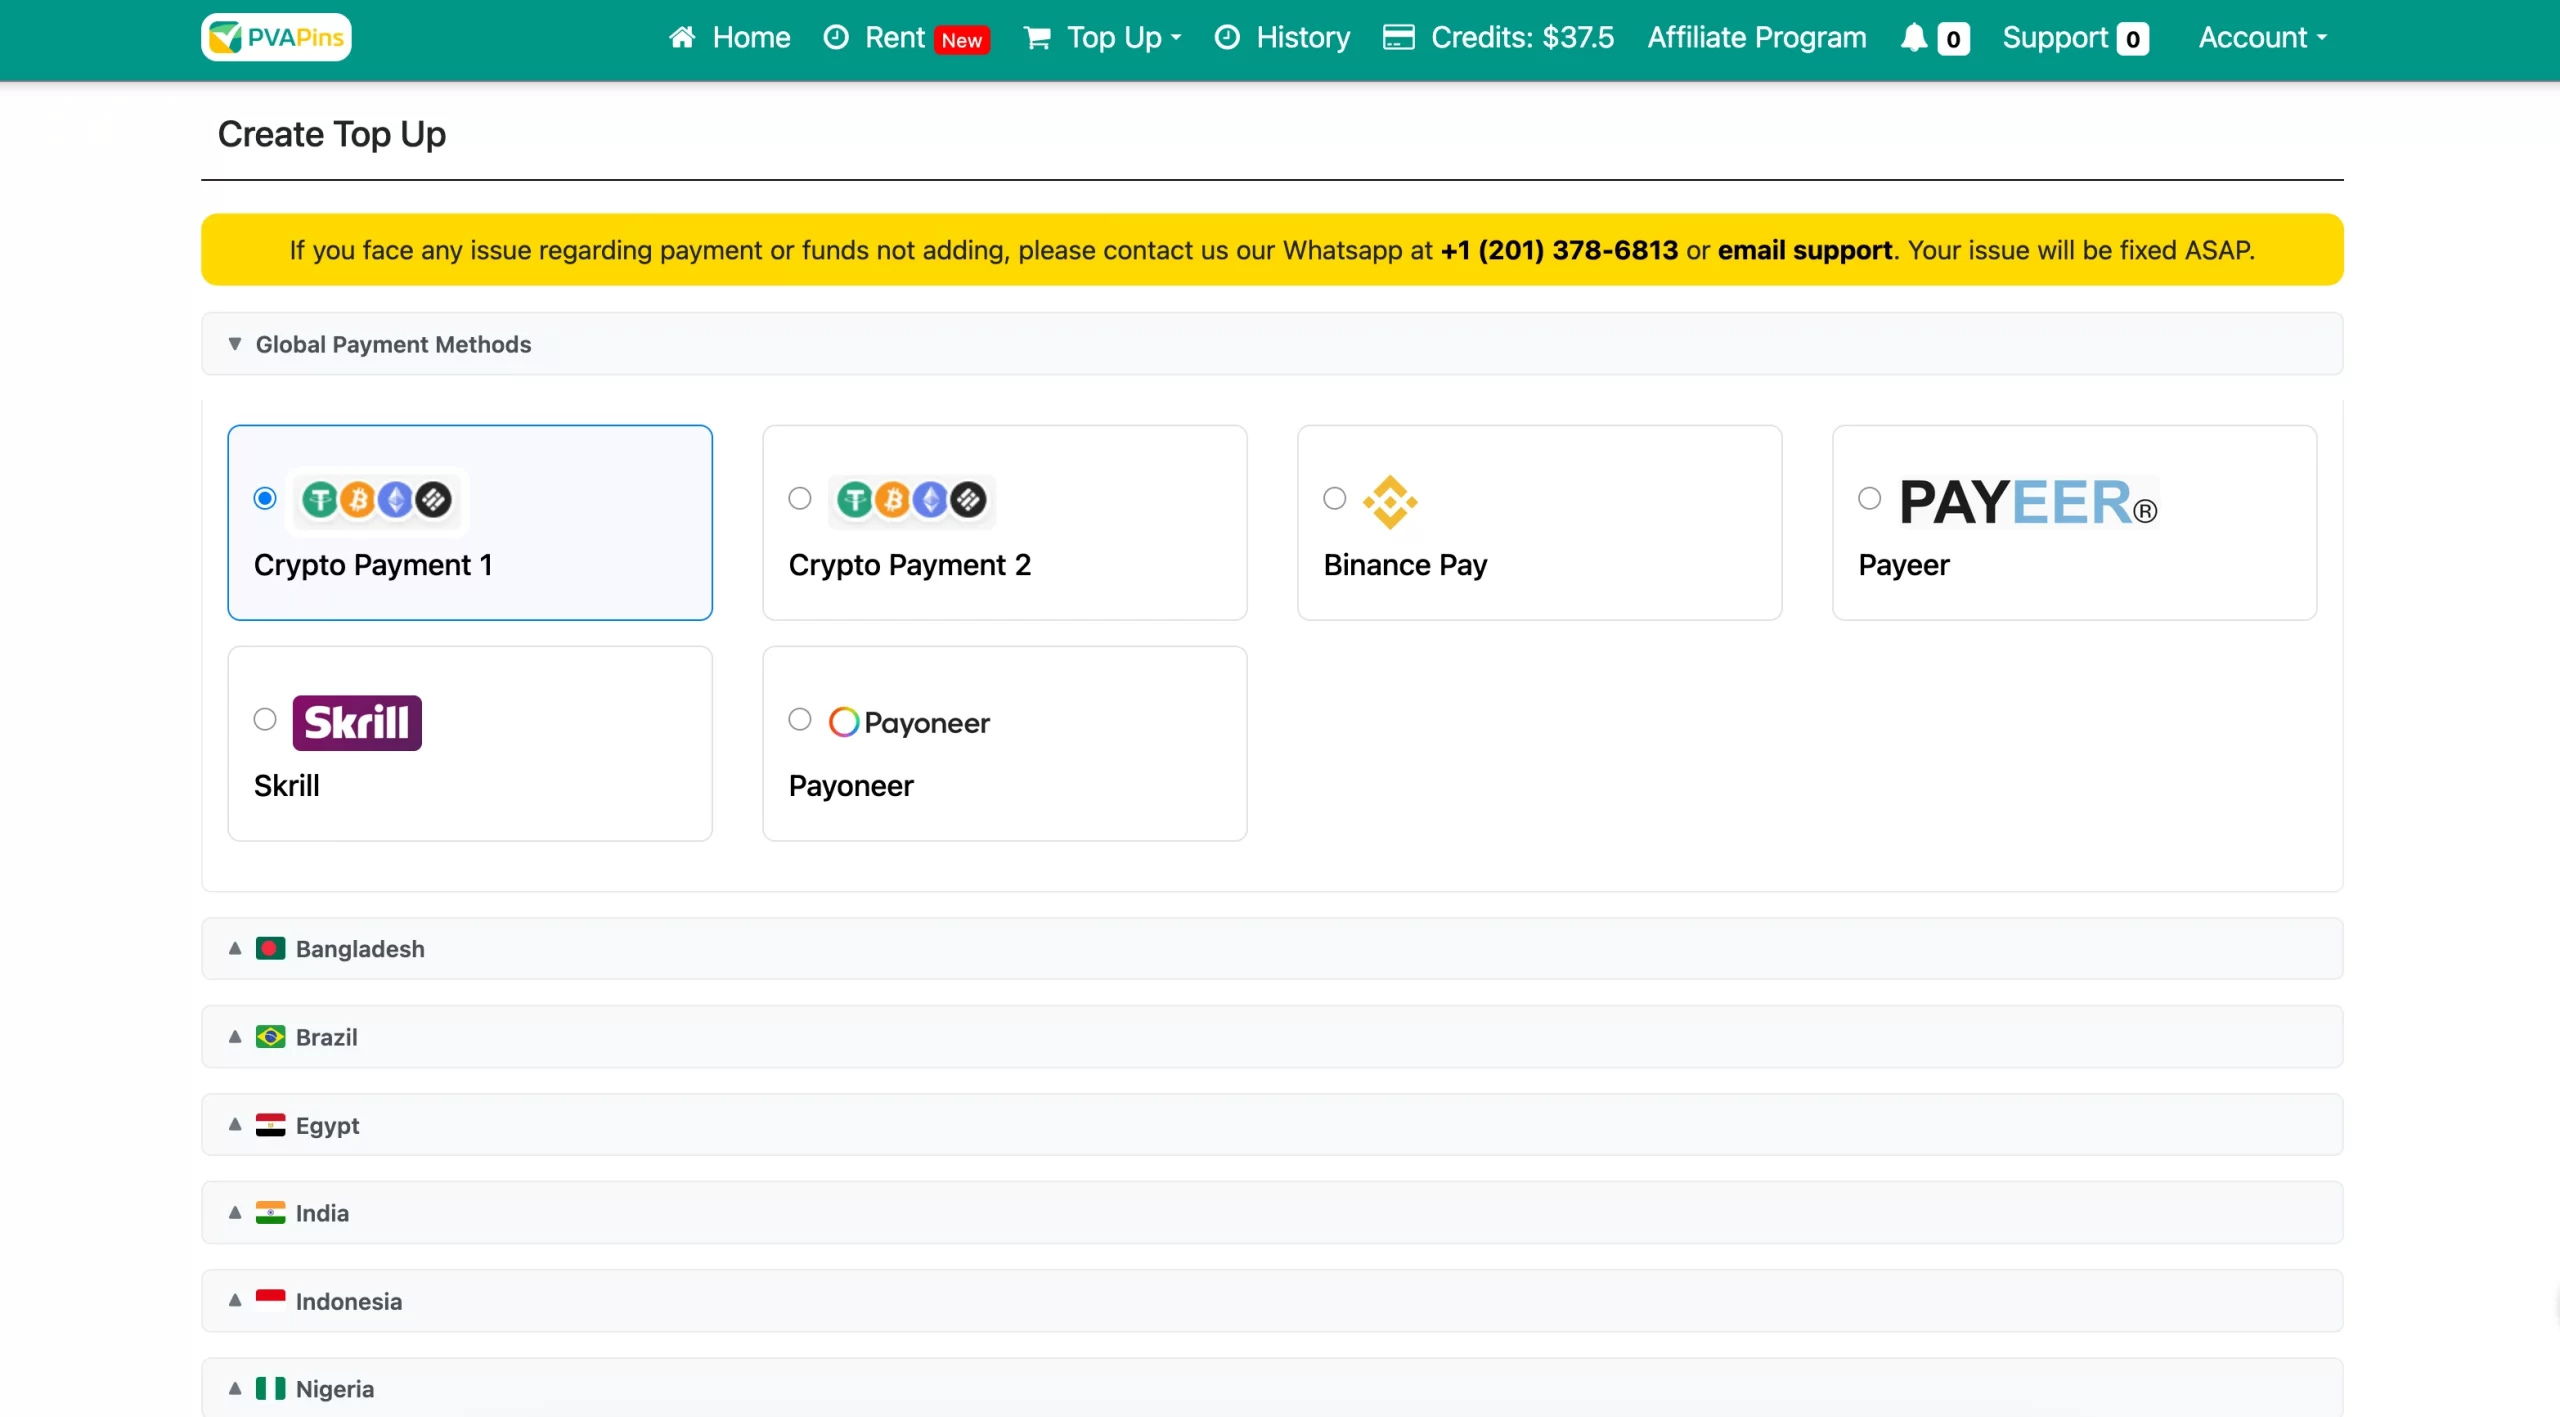Click the Whatsapp number +1 (201) 378-6813

pos(1559,250)
